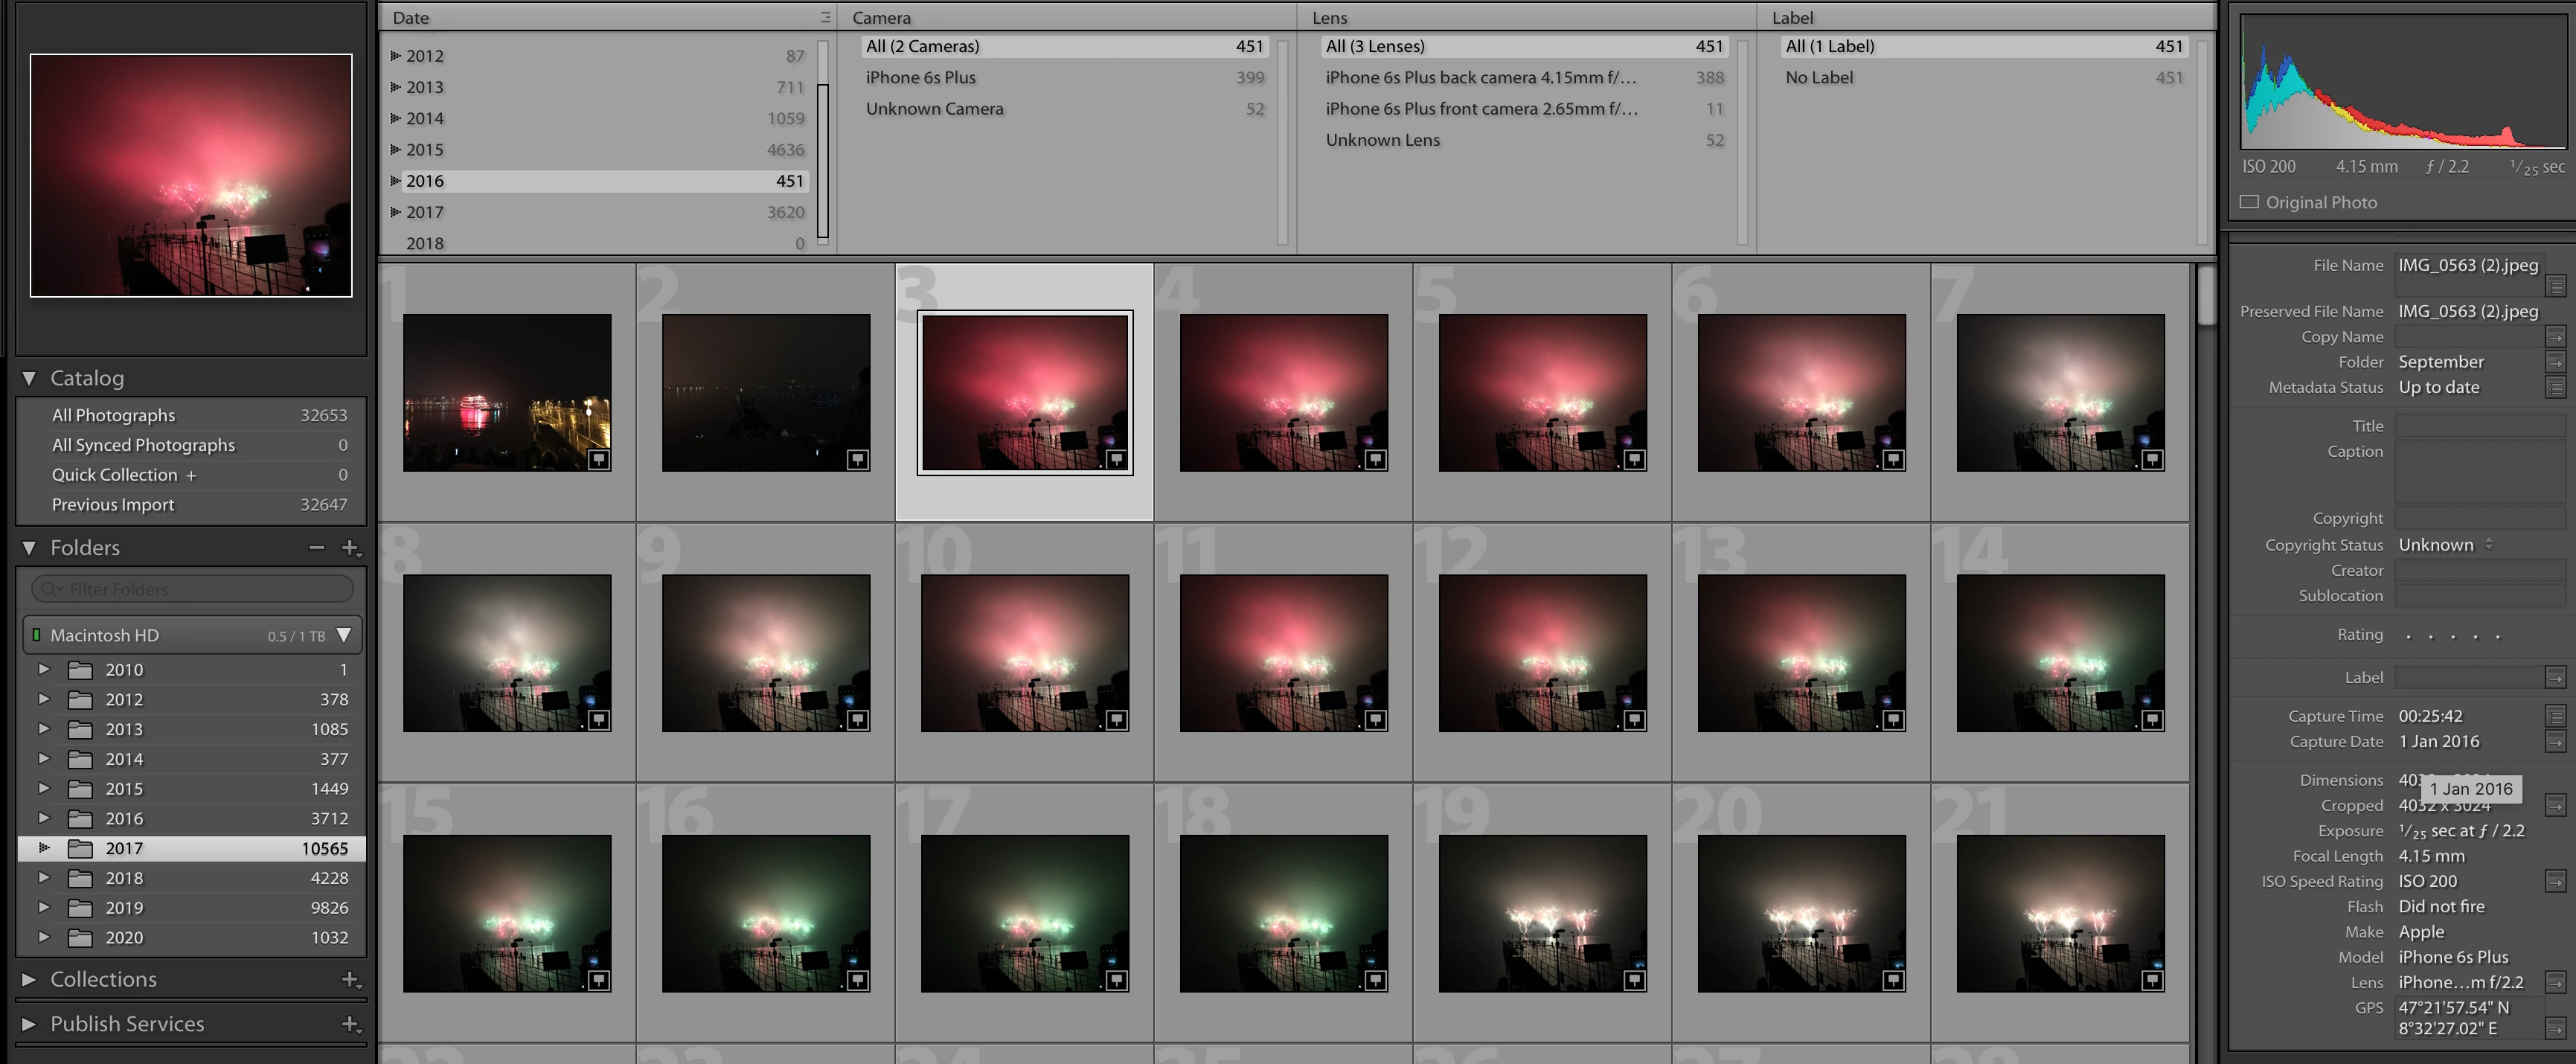Click the badge icon on thumbnail 1
The height and width of the screenshot is (1064, 2576).
[598, 459]
